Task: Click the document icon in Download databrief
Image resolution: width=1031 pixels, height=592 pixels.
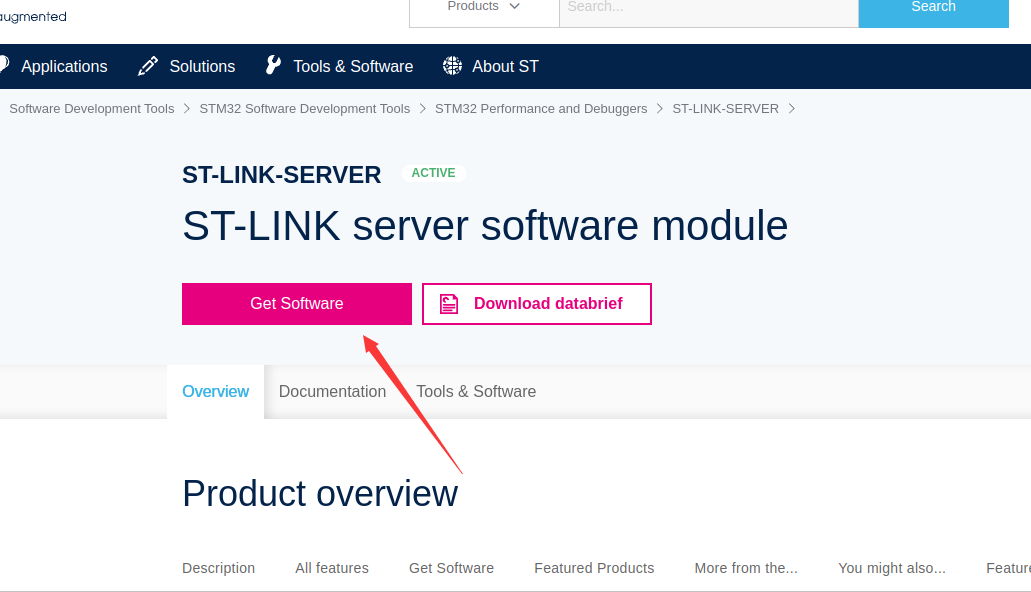Action: 448,304
